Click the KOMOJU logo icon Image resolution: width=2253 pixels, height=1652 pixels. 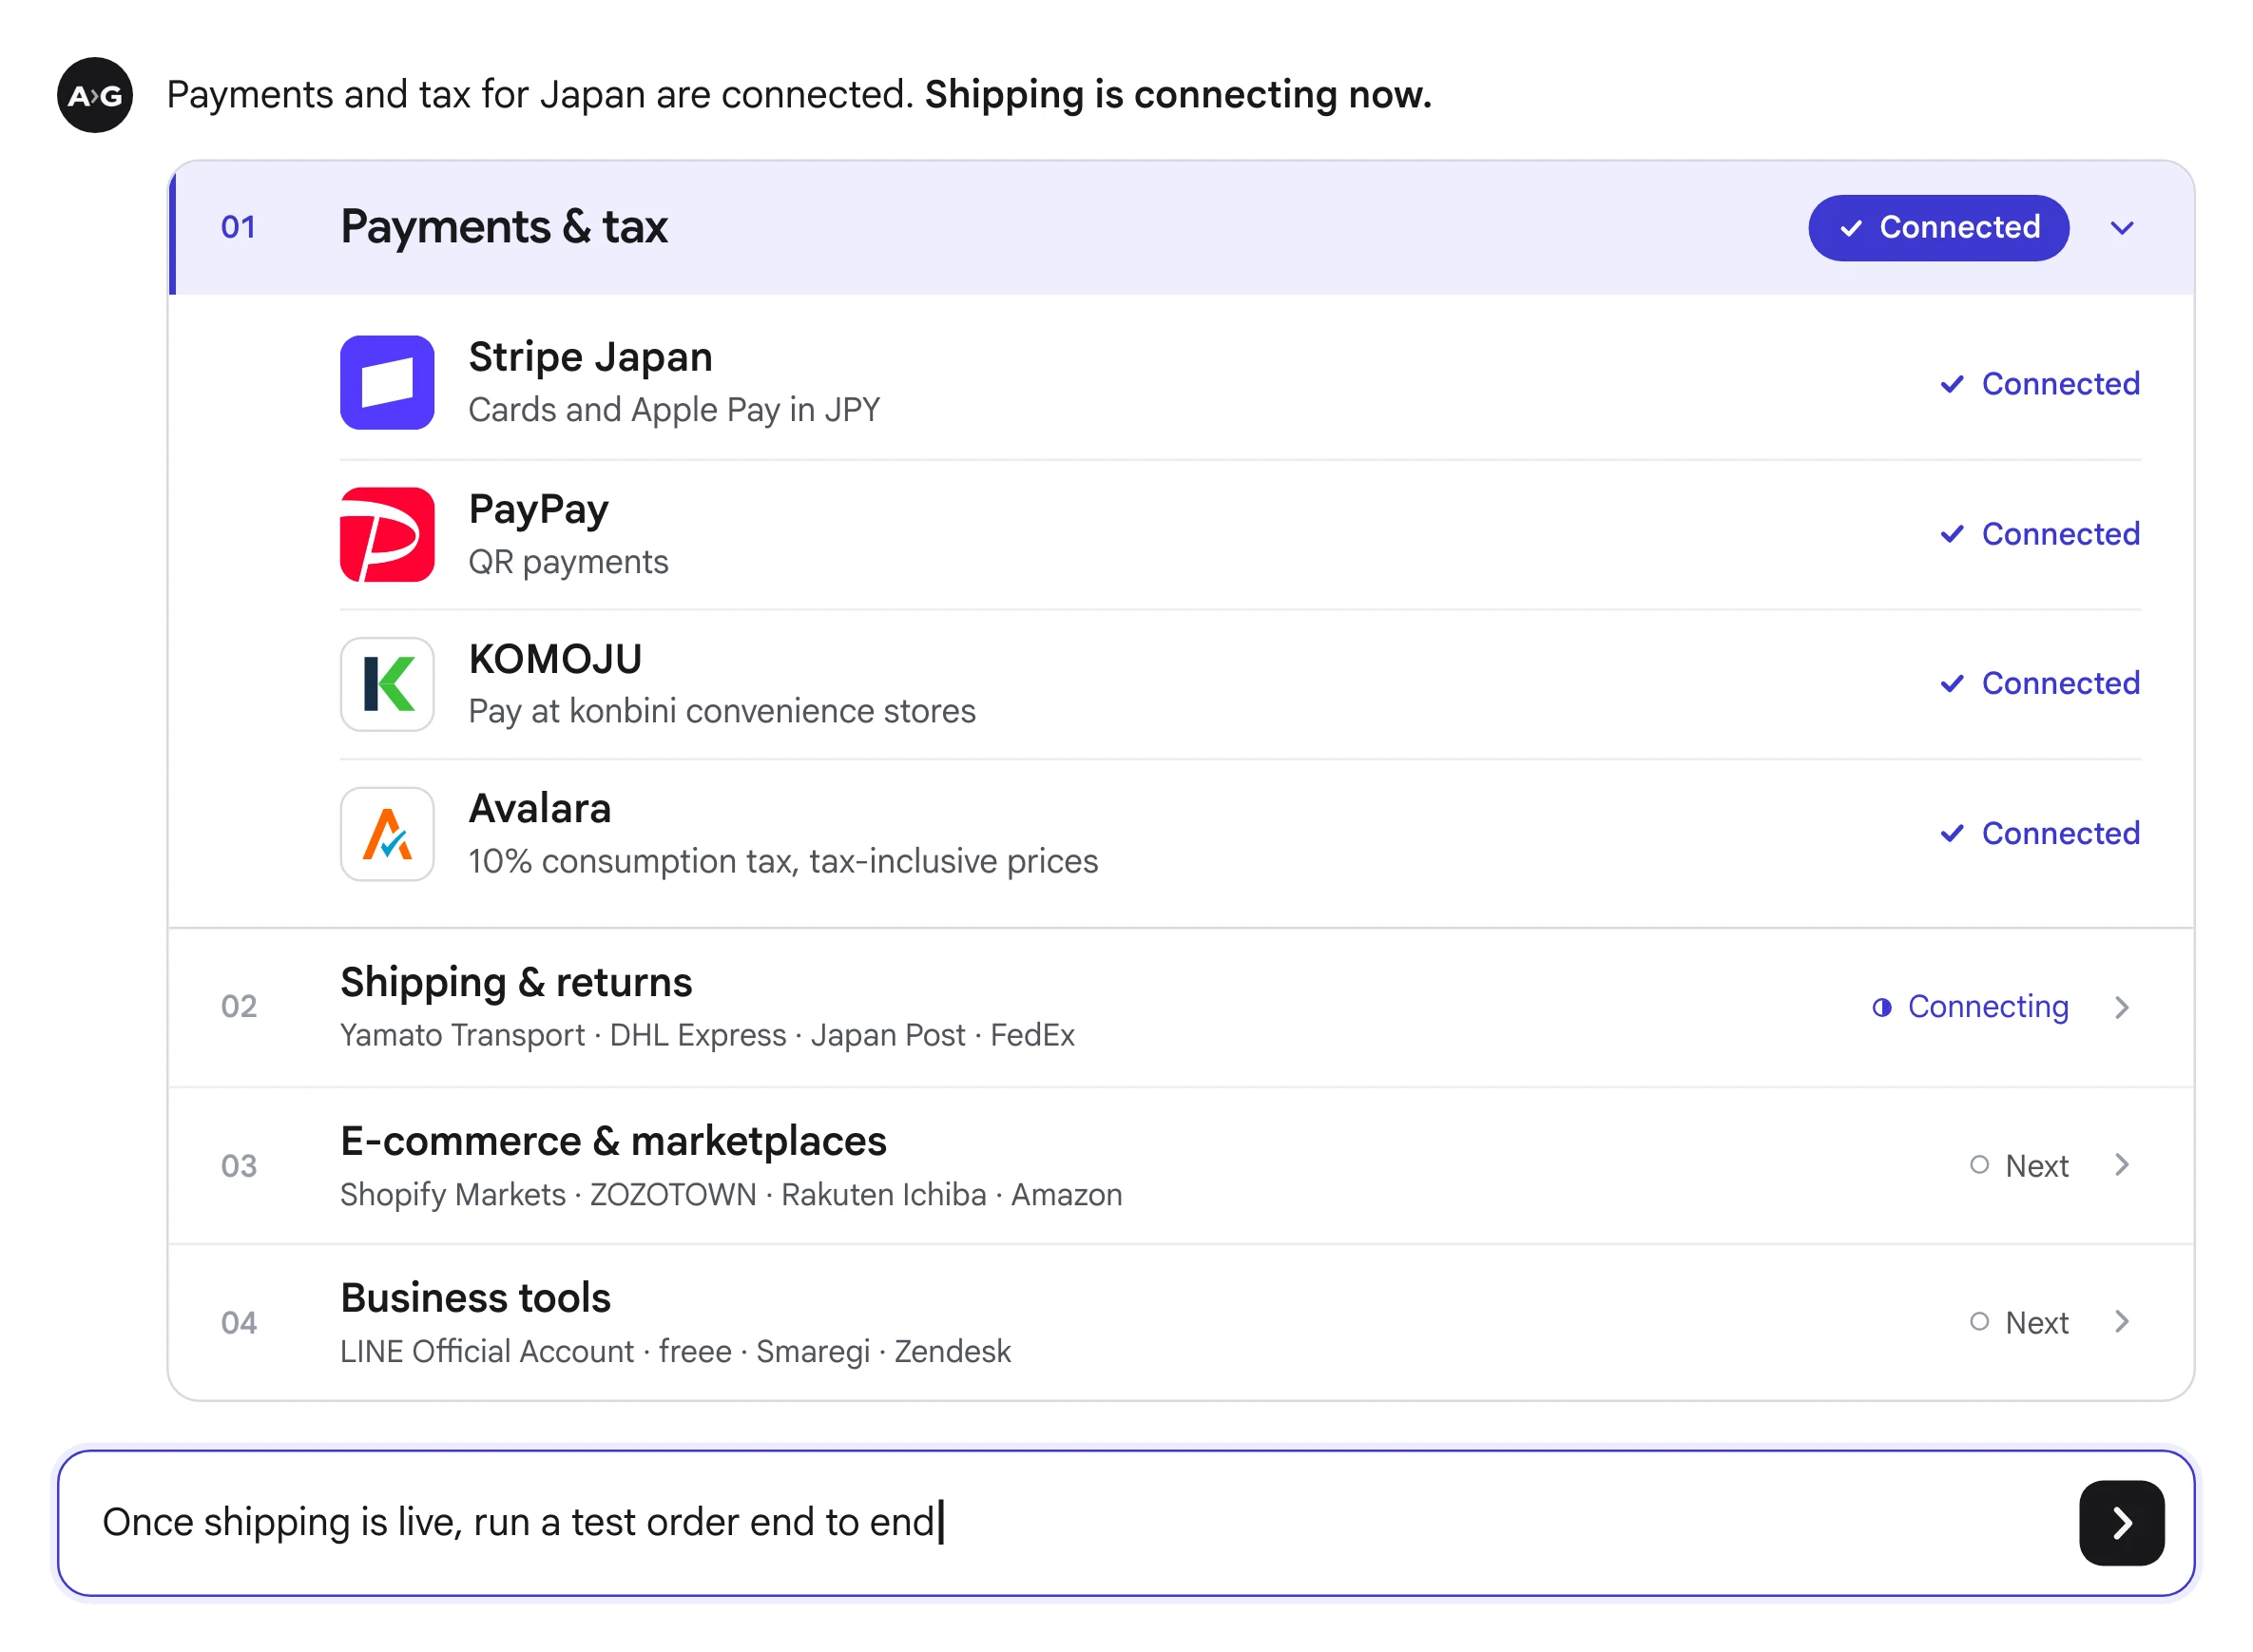(387, 684)
